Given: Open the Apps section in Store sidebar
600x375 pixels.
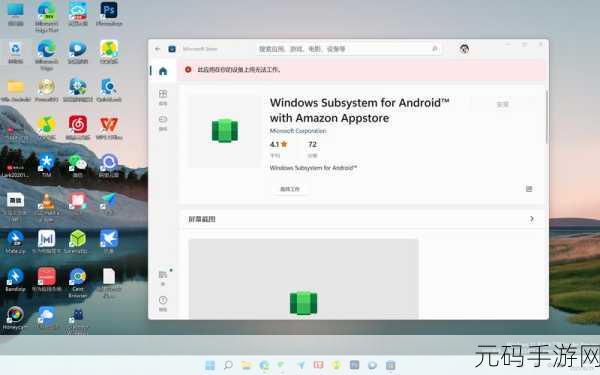Looking at the screenshot, I should pyautogui.click(x=163, y=97).
